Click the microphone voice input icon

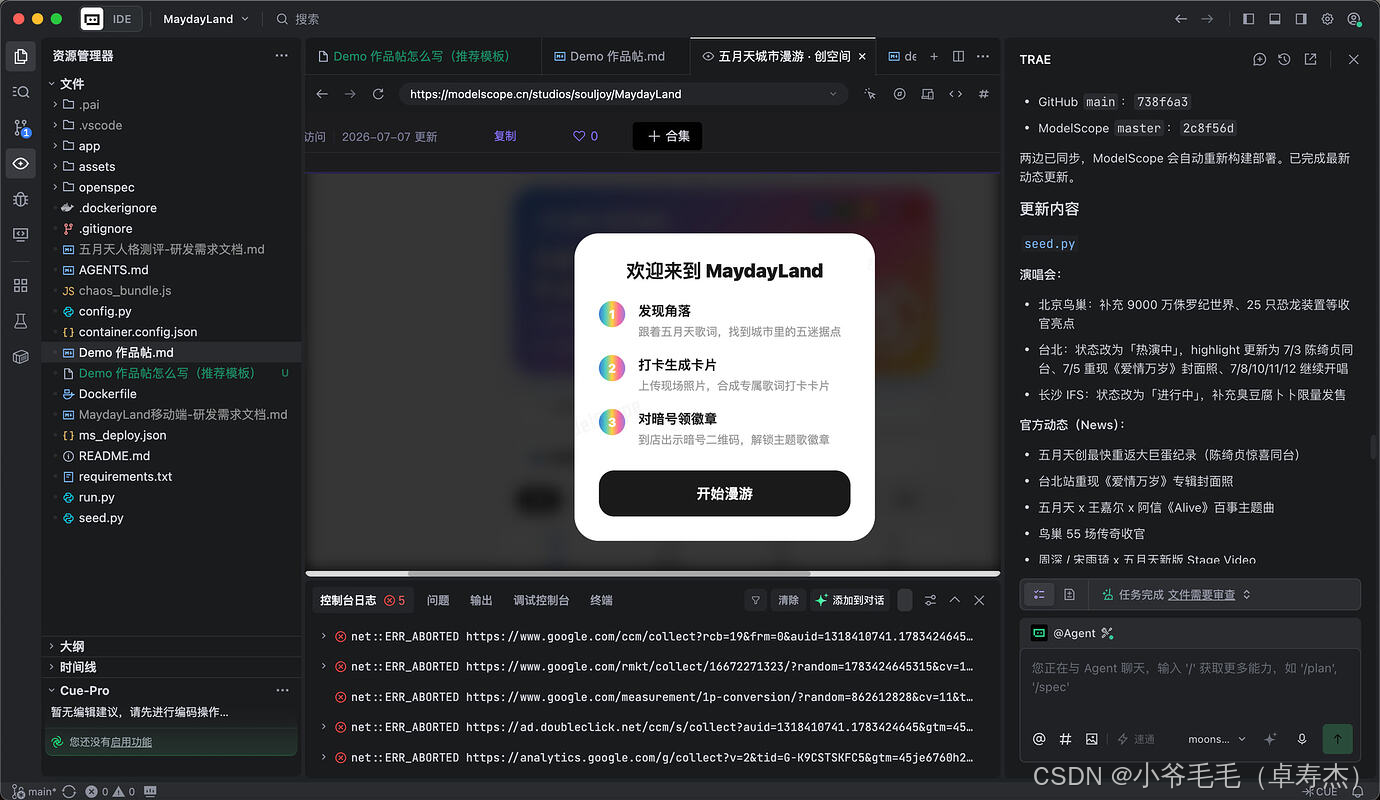point(1302,739)
